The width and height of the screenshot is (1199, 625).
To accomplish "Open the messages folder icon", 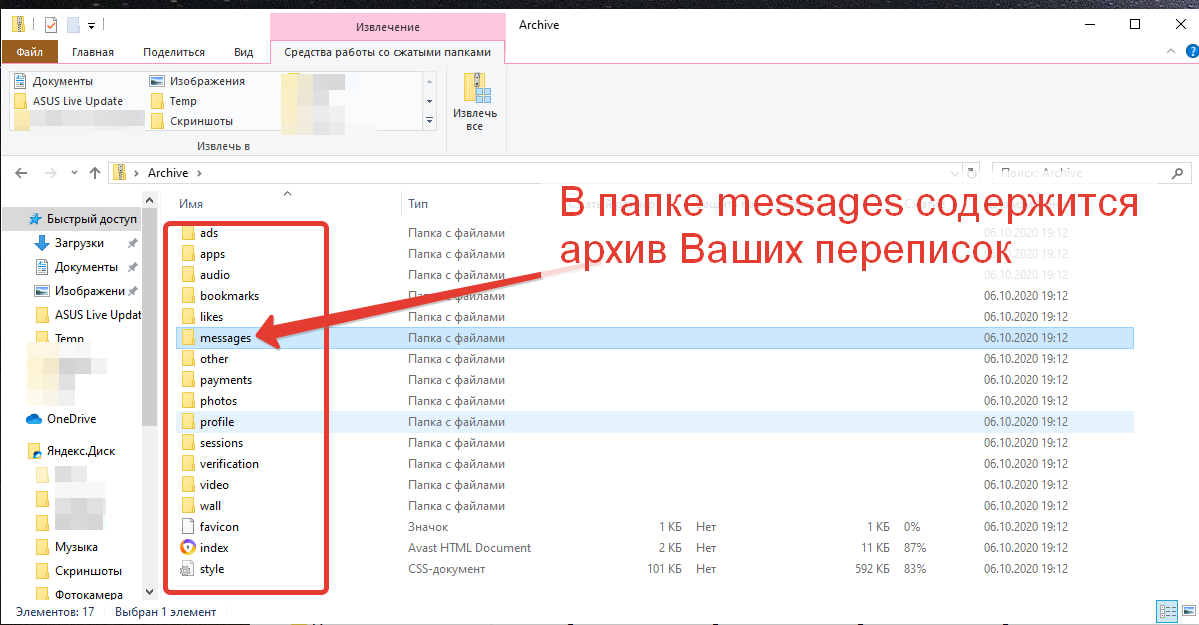I will (188, 337).
